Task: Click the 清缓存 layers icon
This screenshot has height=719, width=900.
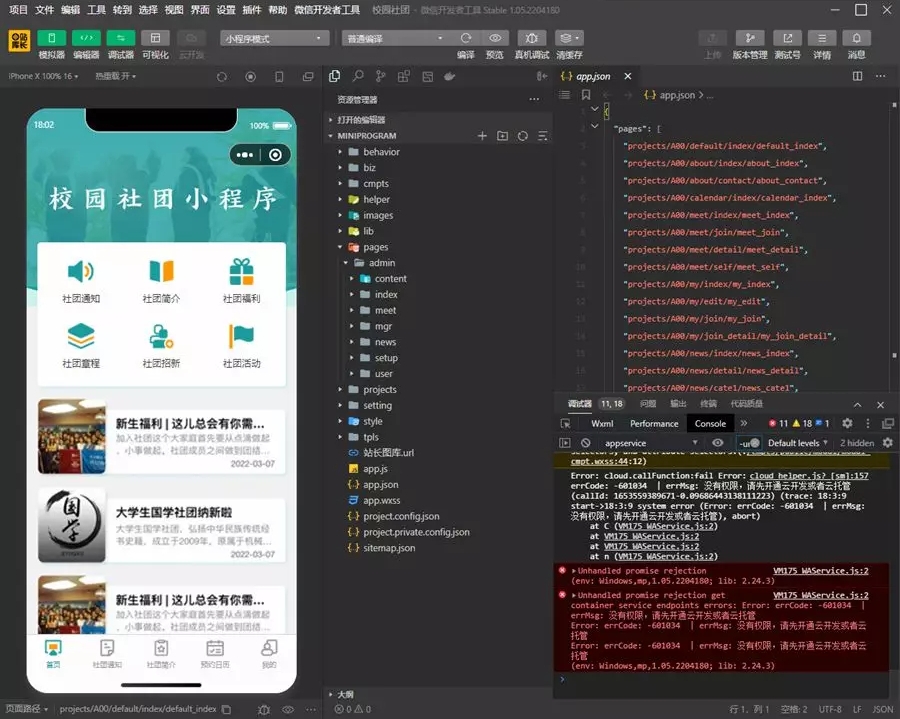Action: tap(569, 38)
